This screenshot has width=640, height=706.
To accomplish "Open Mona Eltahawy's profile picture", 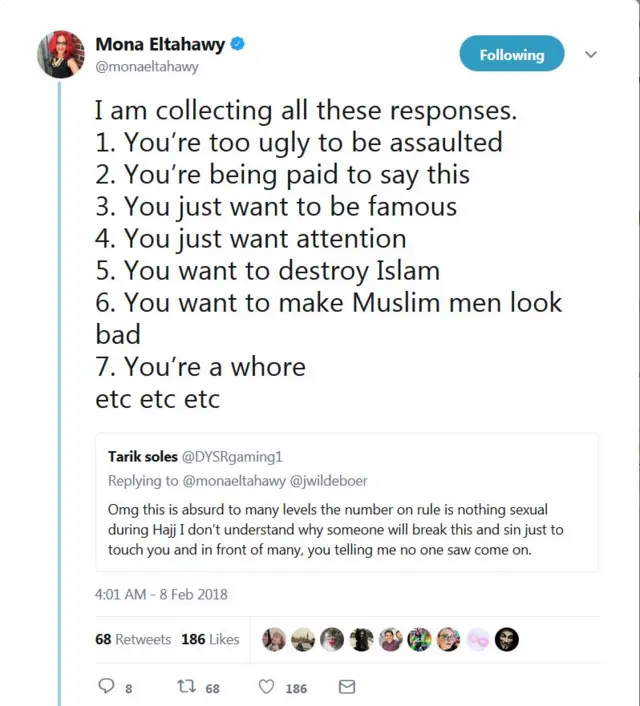I will pos(60,54).
